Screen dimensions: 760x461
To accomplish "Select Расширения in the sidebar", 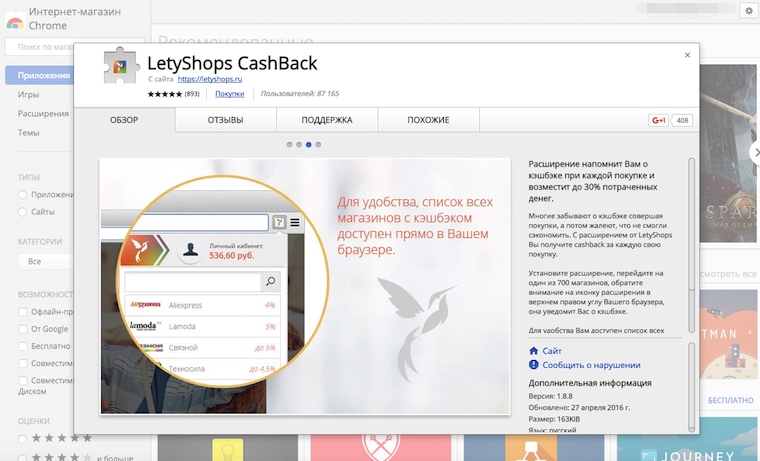I will click(43, 113).
